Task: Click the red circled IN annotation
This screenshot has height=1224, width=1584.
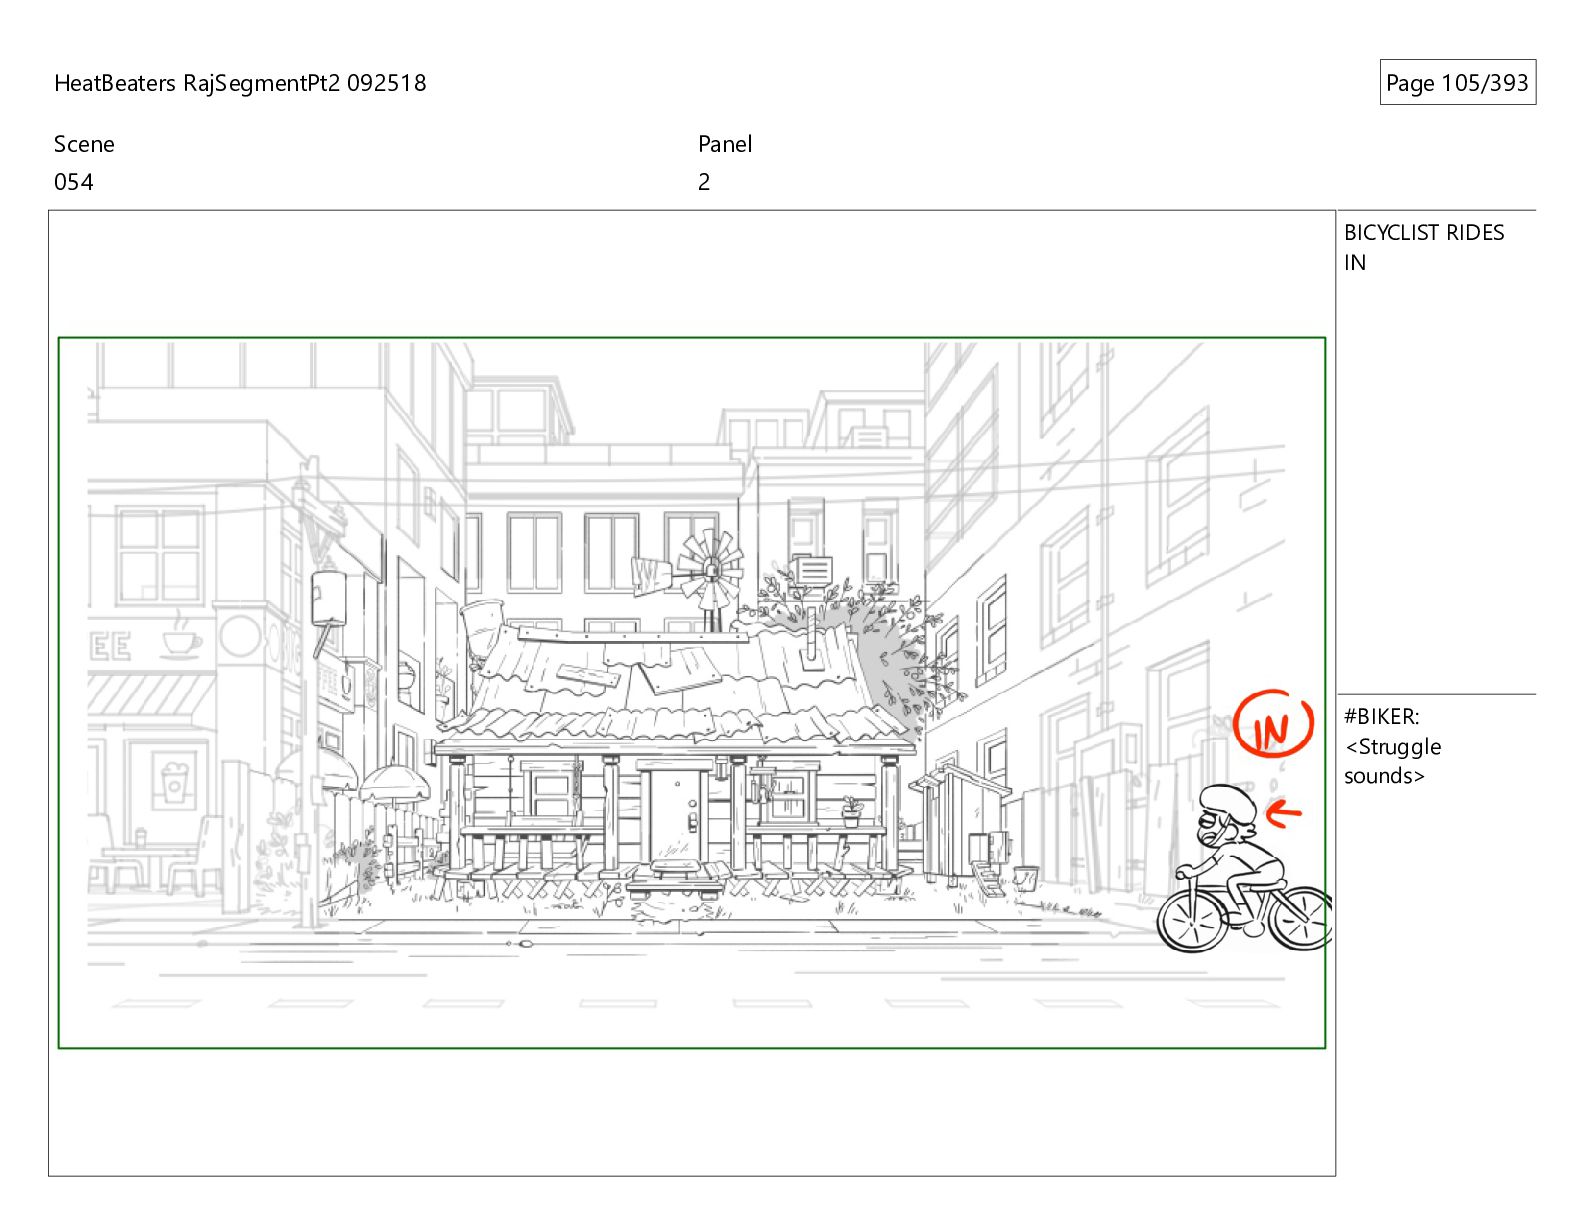Action: (1272, 724)
